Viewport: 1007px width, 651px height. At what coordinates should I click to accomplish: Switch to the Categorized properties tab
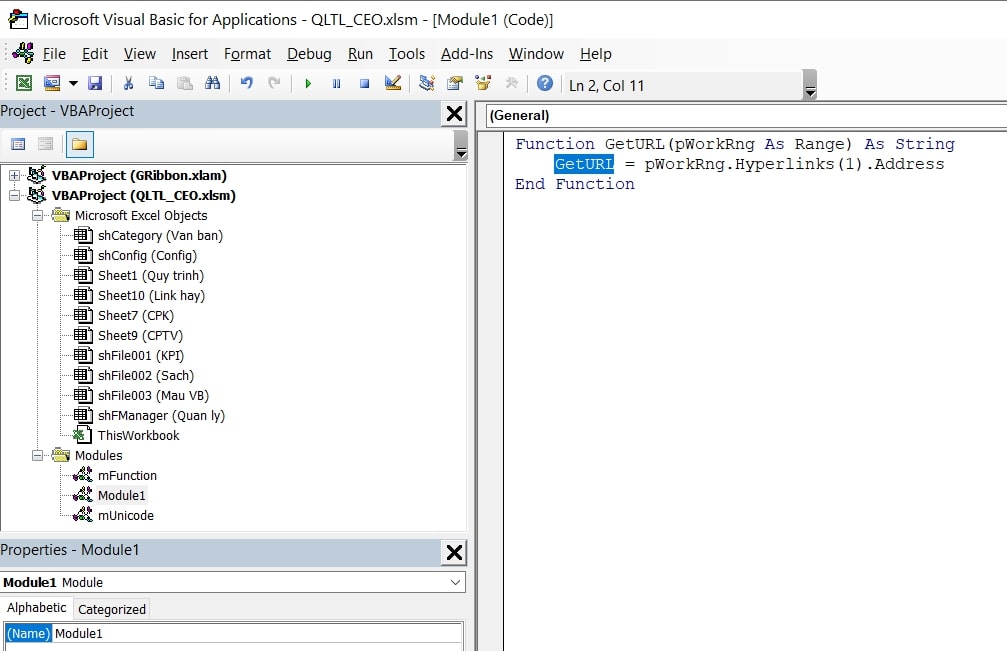pyautogui.click(x=112, y=609)
